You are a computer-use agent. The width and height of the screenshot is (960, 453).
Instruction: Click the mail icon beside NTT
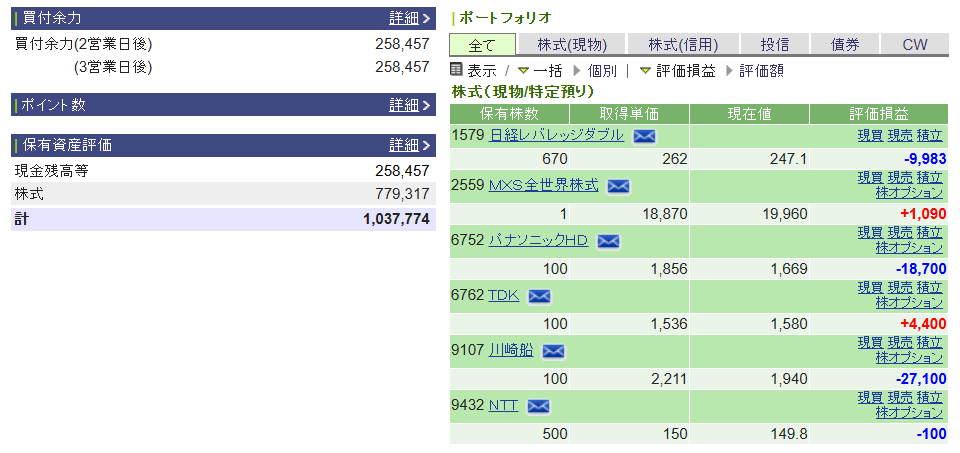point(538,406)
